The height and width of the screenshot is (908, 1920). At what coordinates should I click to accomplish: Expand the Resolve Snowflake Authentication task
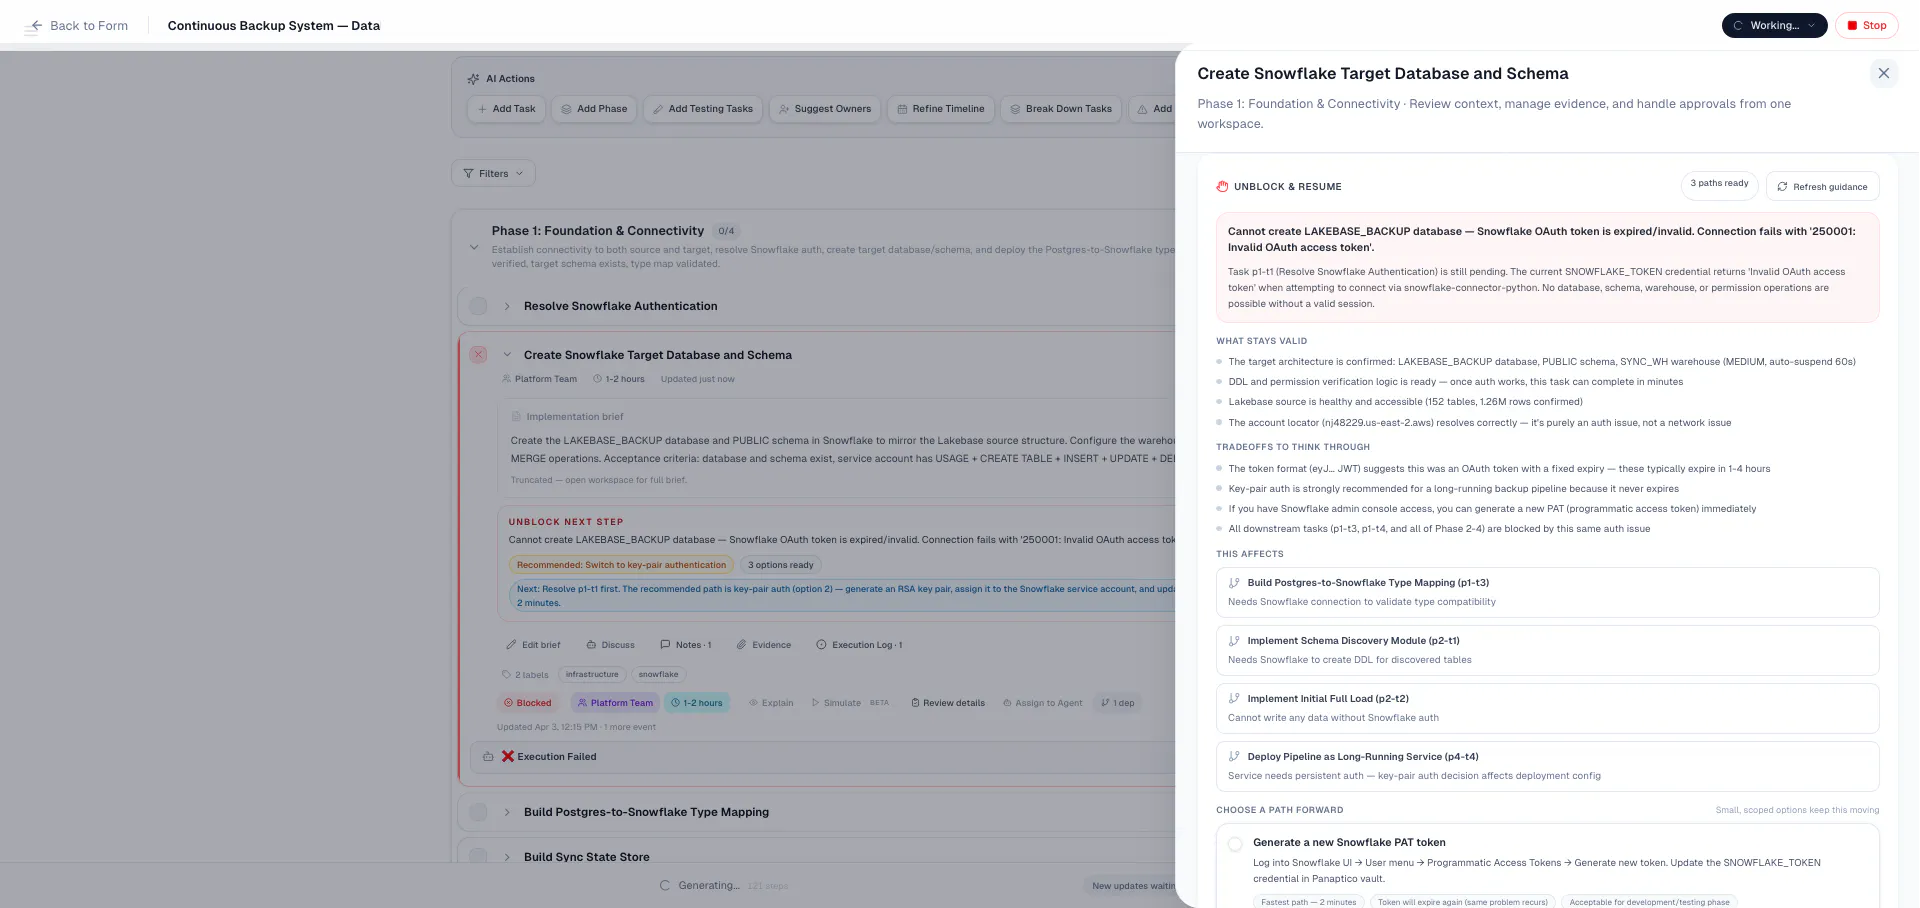pyautogui.click(x=507, y=306)
